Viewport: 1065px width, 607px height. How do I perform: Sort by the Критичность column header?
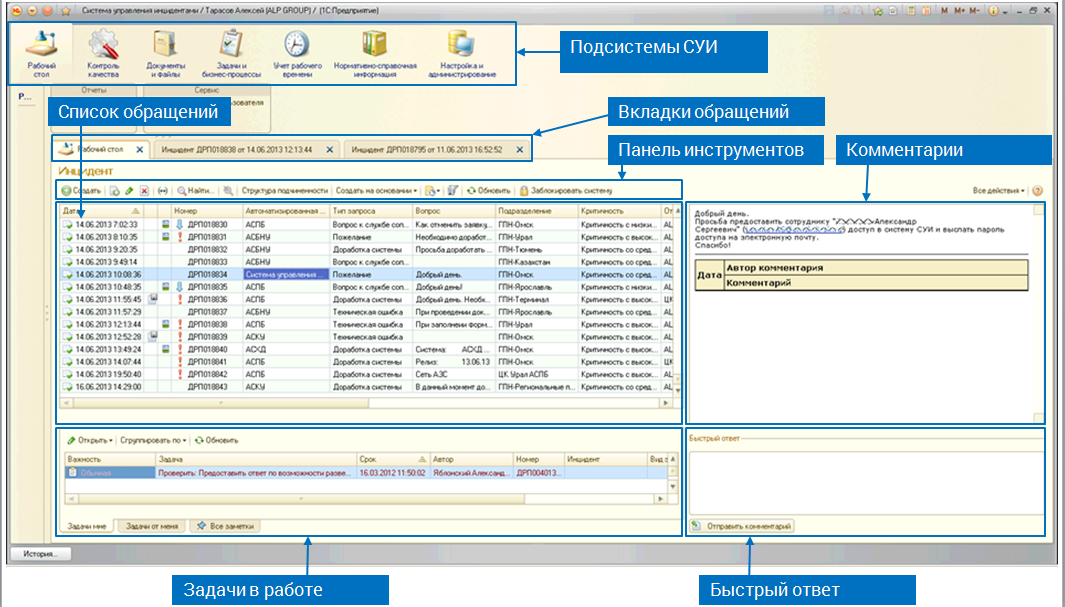pyautogui.click(x=618, y=211)
